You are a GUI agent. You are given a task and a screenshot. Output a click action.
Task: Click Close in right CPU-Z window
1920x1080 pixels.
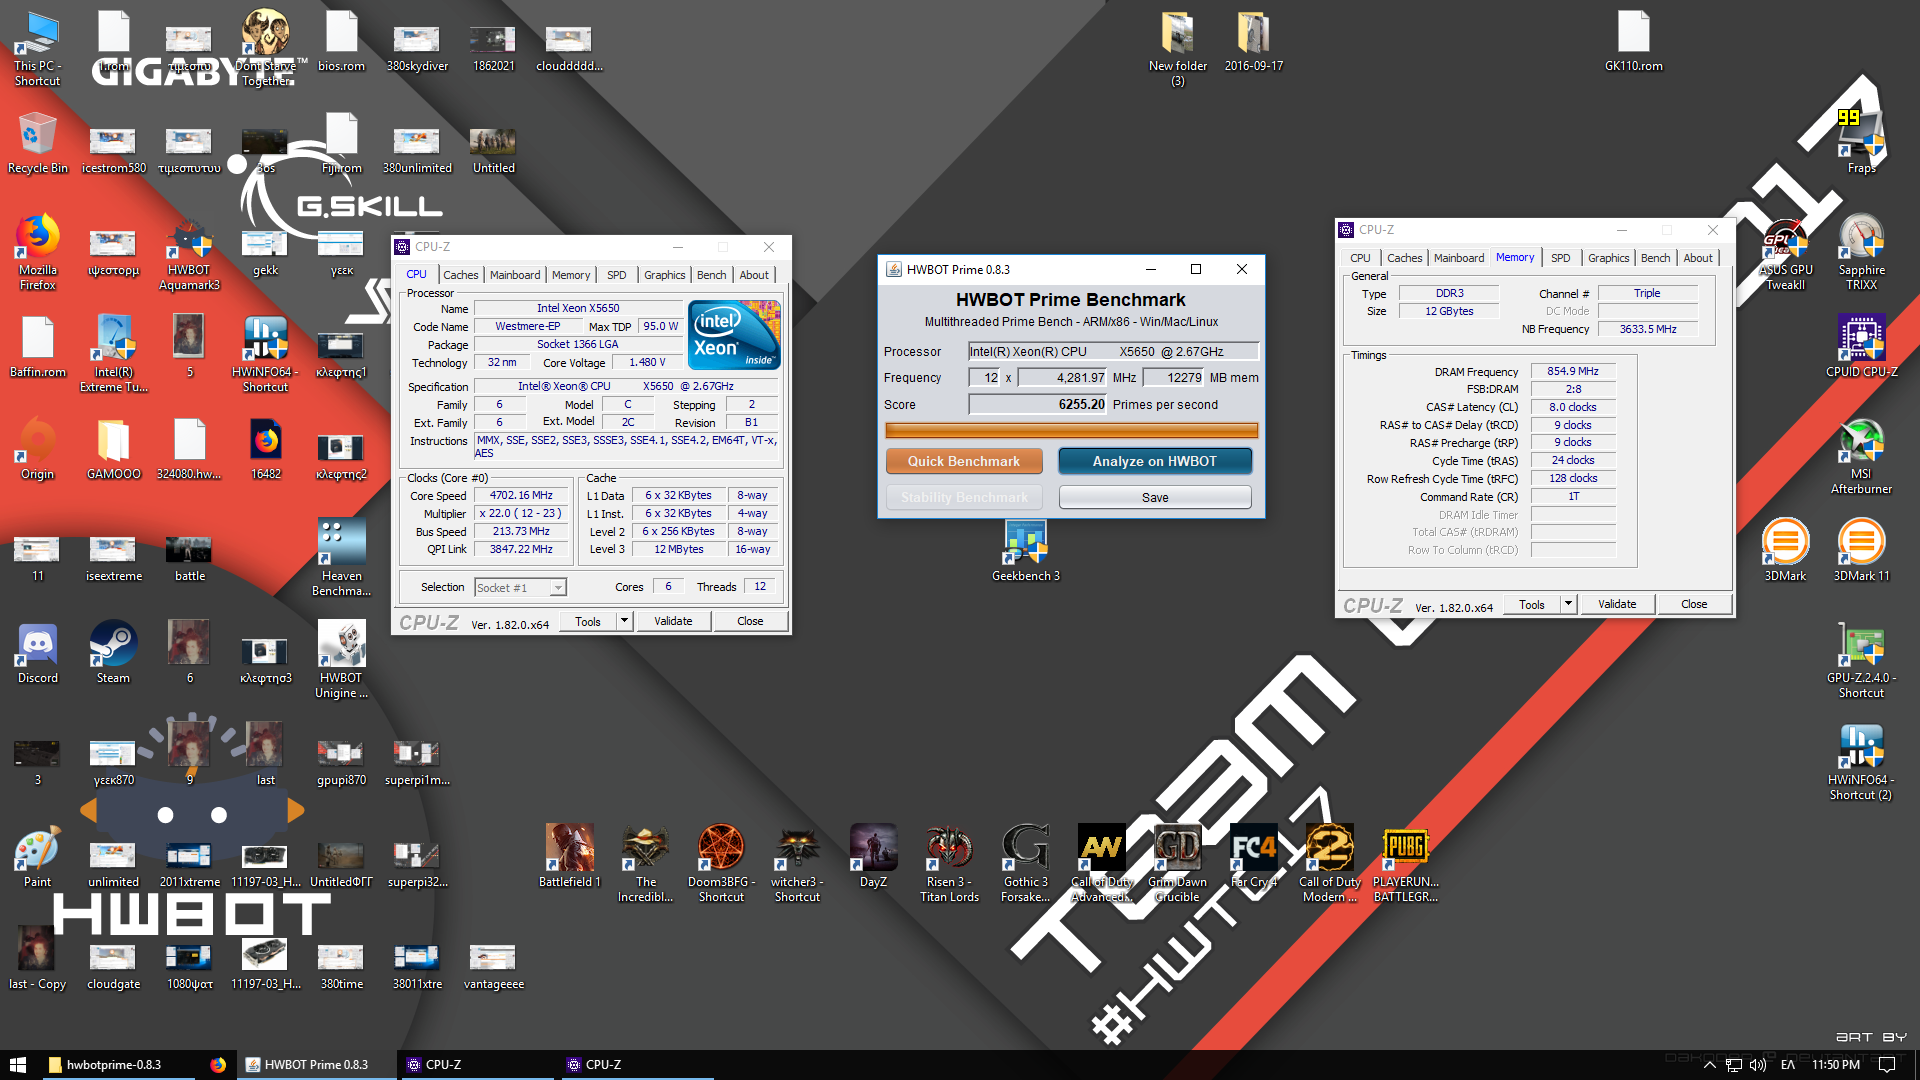pos(1694,604)
